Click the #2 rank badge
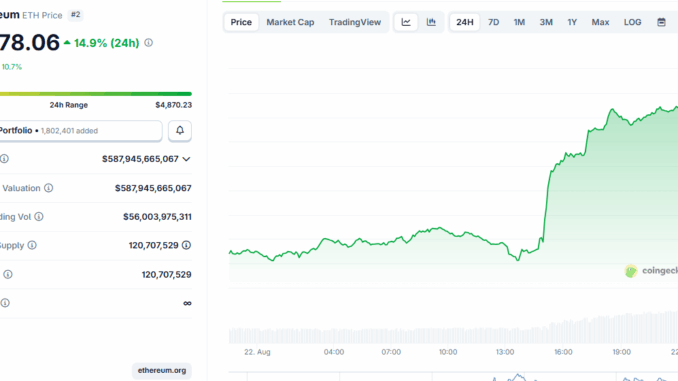This screenshot has height=381, width=678. click(76, 15)
